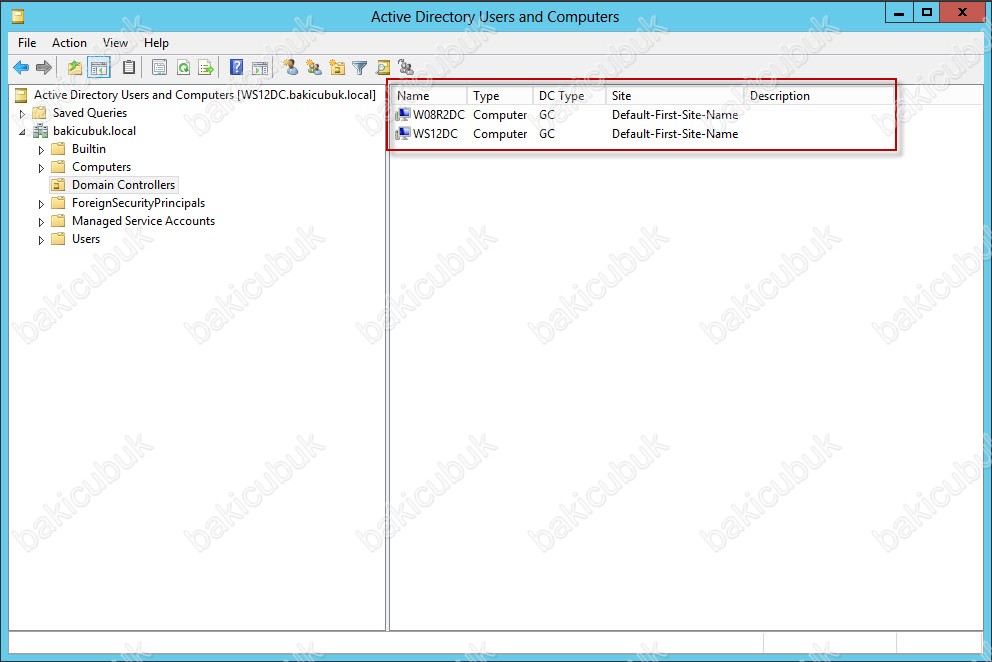Viewport: 992px width, 662px height.
Task: Click the green Refresh toolbar icon
Action: (x=183, y=67)
